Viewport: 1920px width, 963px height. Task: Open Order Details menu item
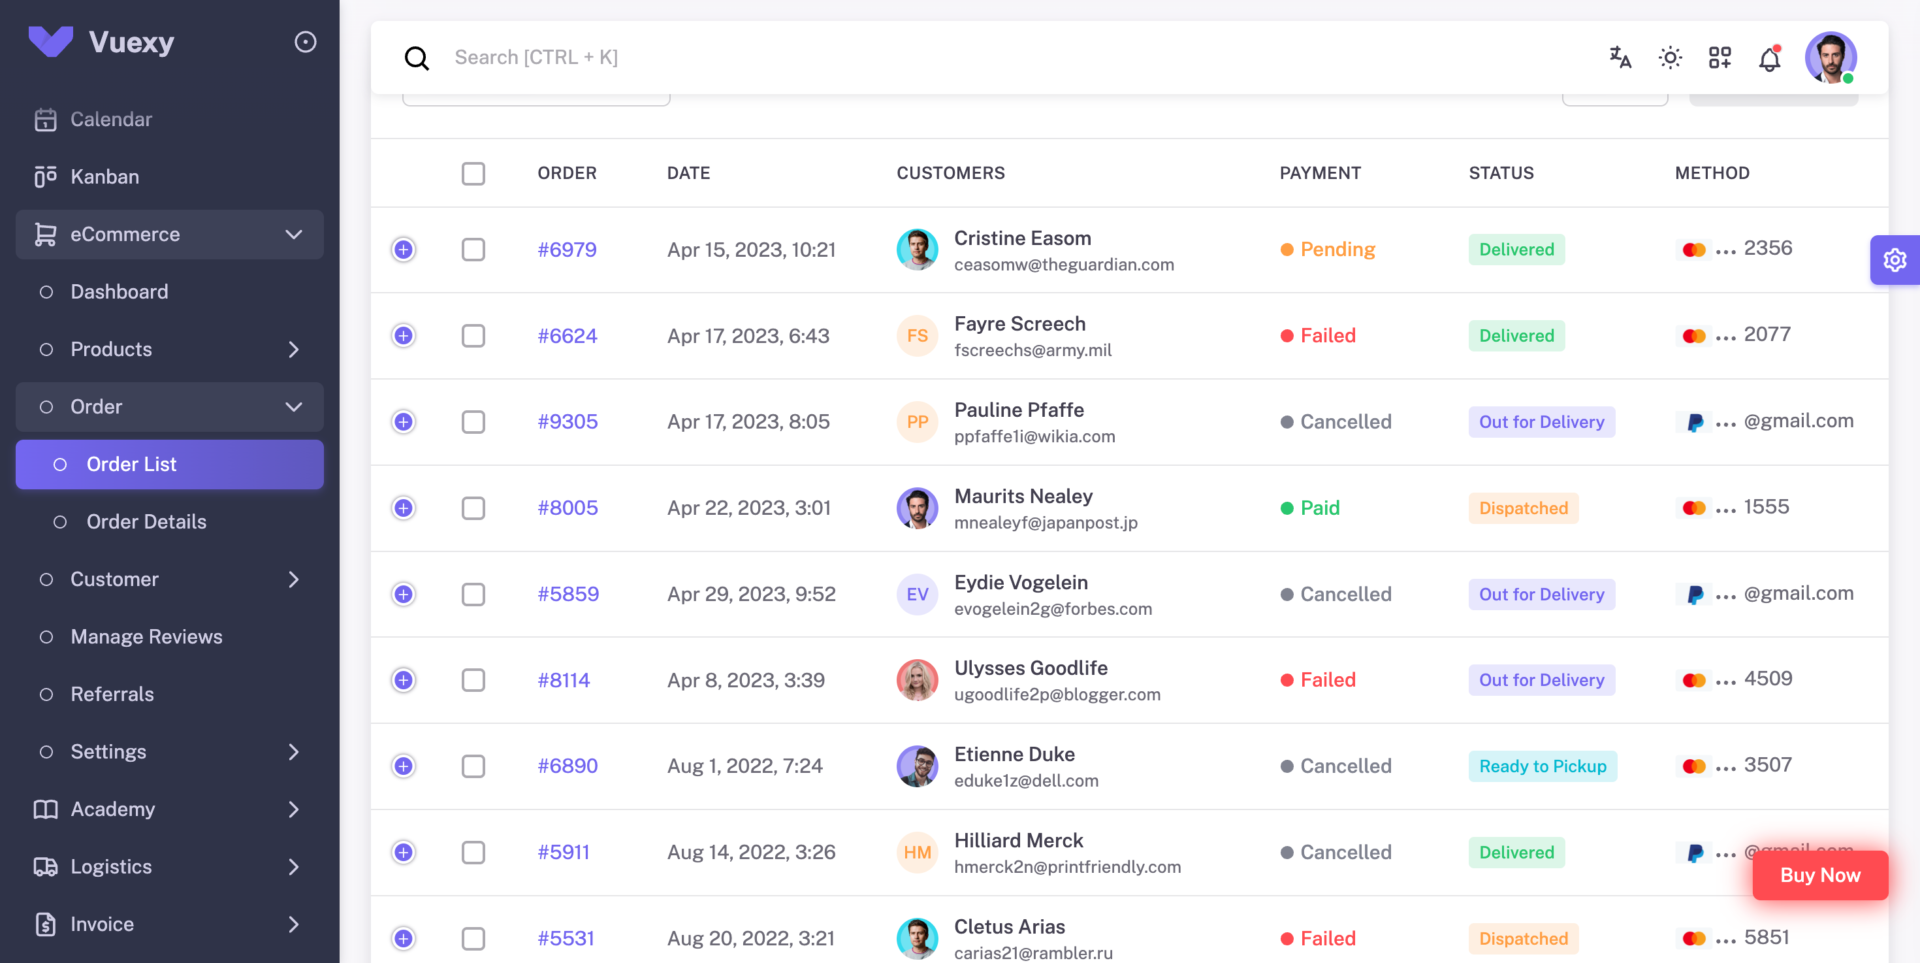(x=170, y=522)
